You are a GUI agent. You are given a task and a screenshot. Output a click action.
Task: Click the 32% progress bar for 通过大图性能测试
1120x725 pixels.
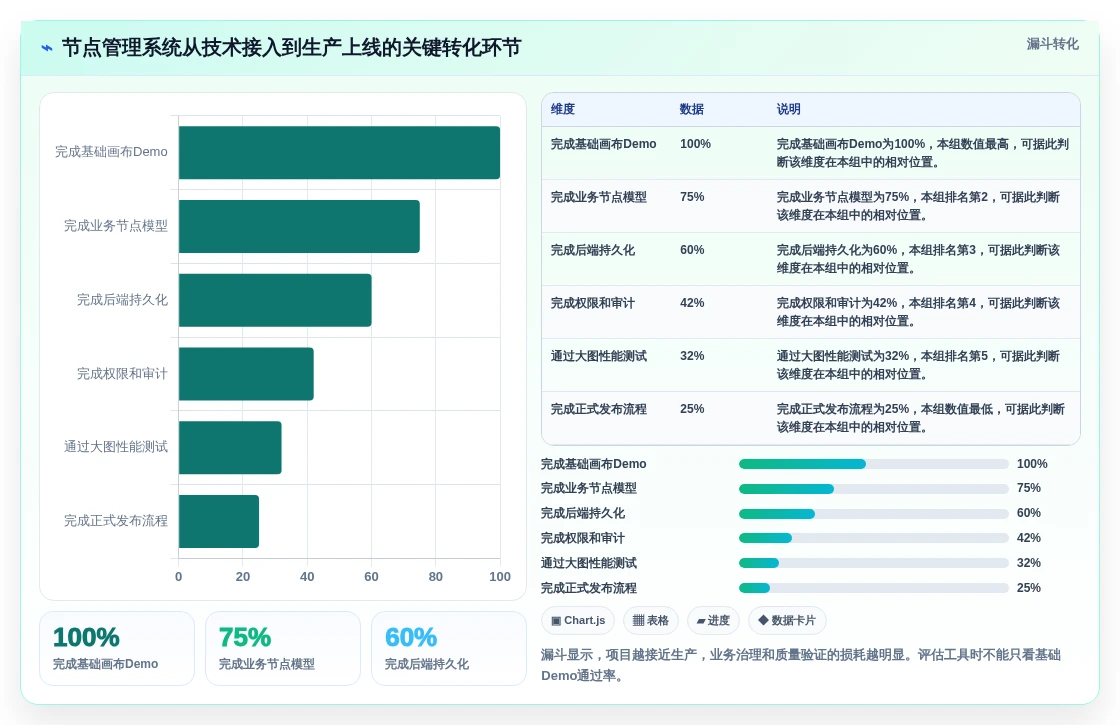(x=874, y=564)
